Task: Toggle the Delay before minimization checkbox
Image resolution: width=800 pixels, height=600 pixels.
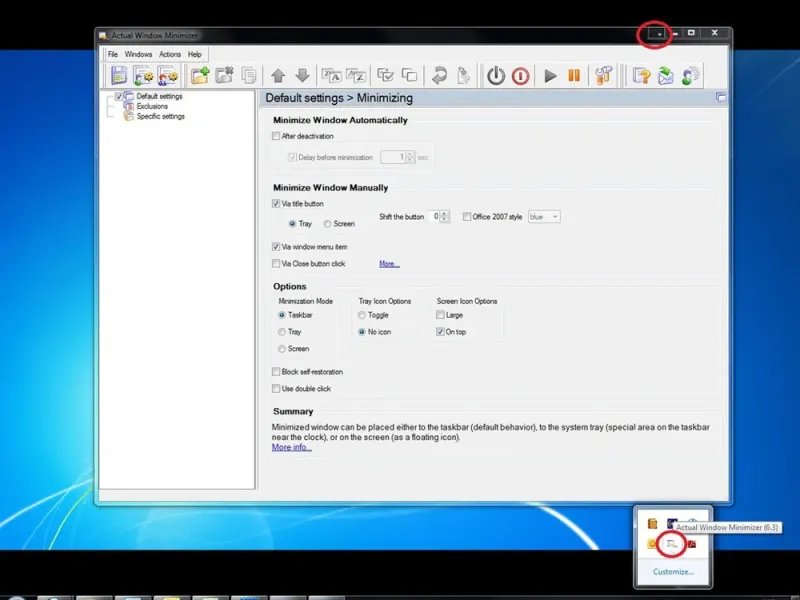Action: click(x=292, y=157)
